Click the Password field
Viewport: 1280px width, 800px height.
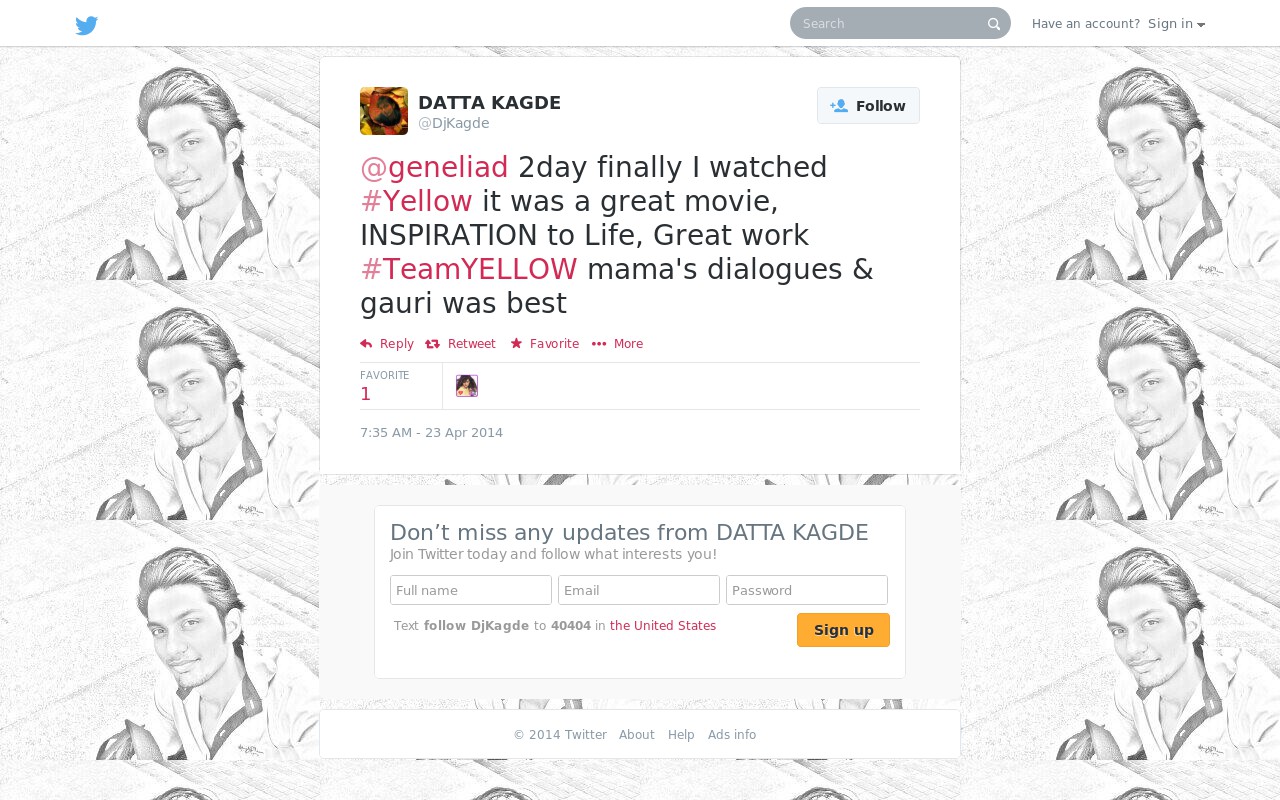pos(807,590)
